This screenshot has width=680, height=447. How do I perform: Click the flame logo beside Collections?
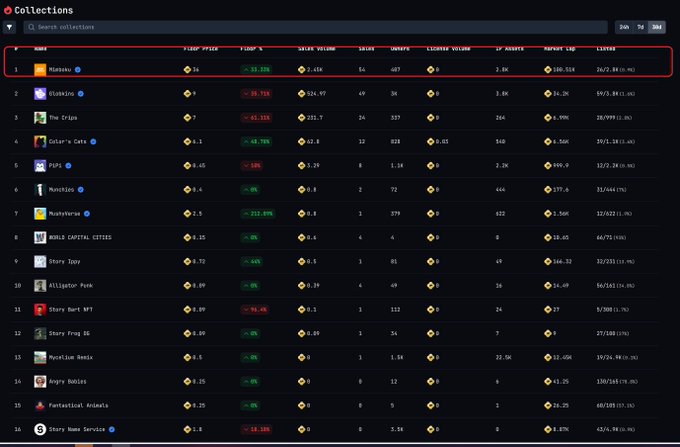coord(8,10)
